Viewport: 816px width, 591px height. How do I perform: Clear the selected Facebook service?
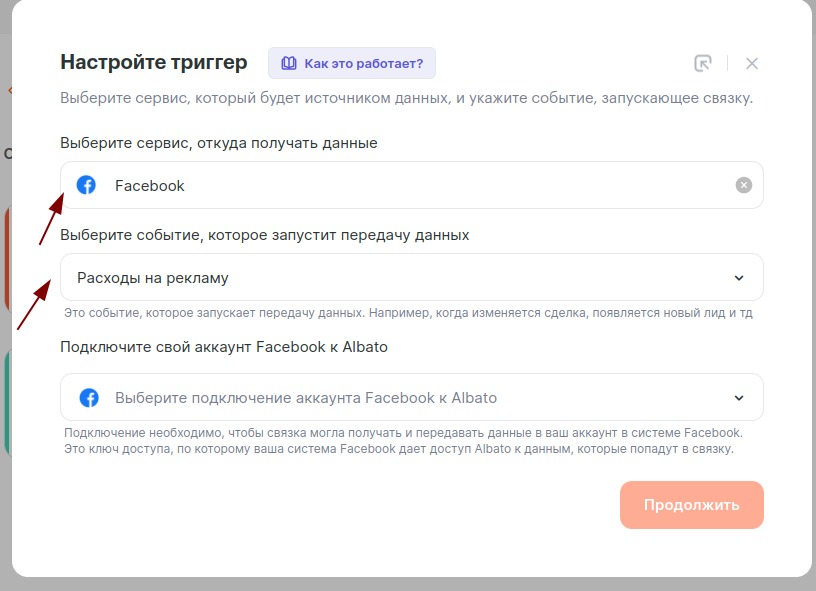(x=743, y=185)
